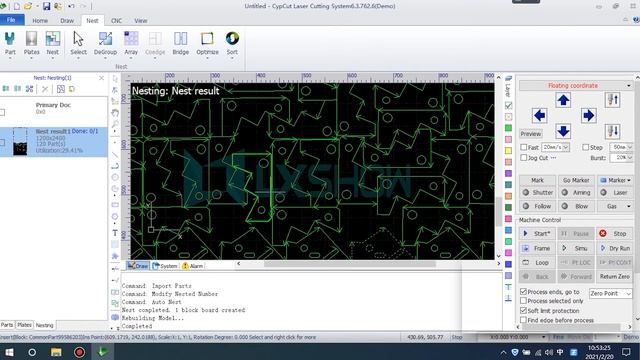Open the System tab below canvas

pos(165,266)
